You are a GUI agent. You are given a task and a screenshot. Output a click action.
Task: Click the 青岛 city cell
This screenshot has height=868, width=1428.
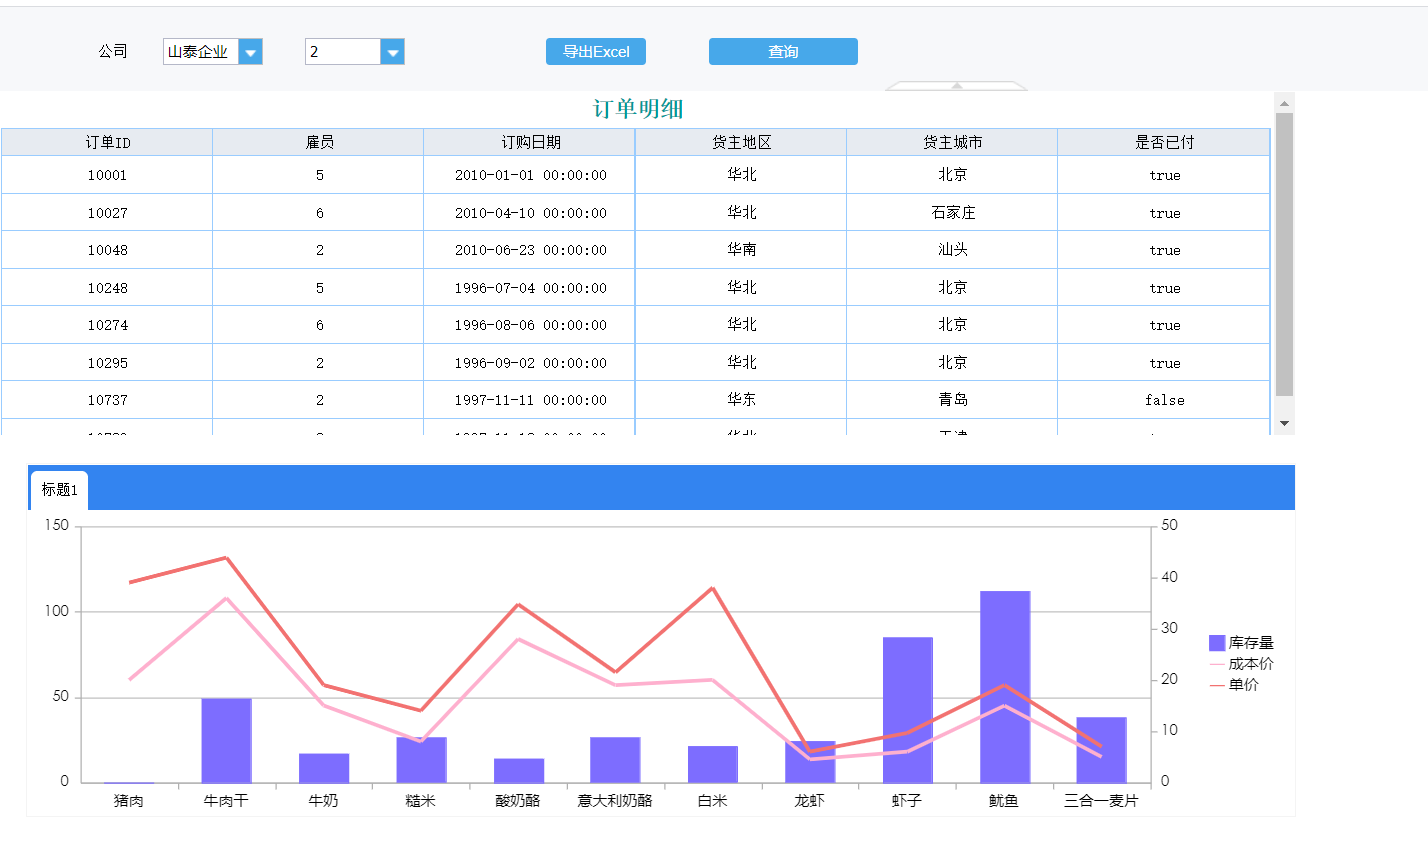click(952, 400)
